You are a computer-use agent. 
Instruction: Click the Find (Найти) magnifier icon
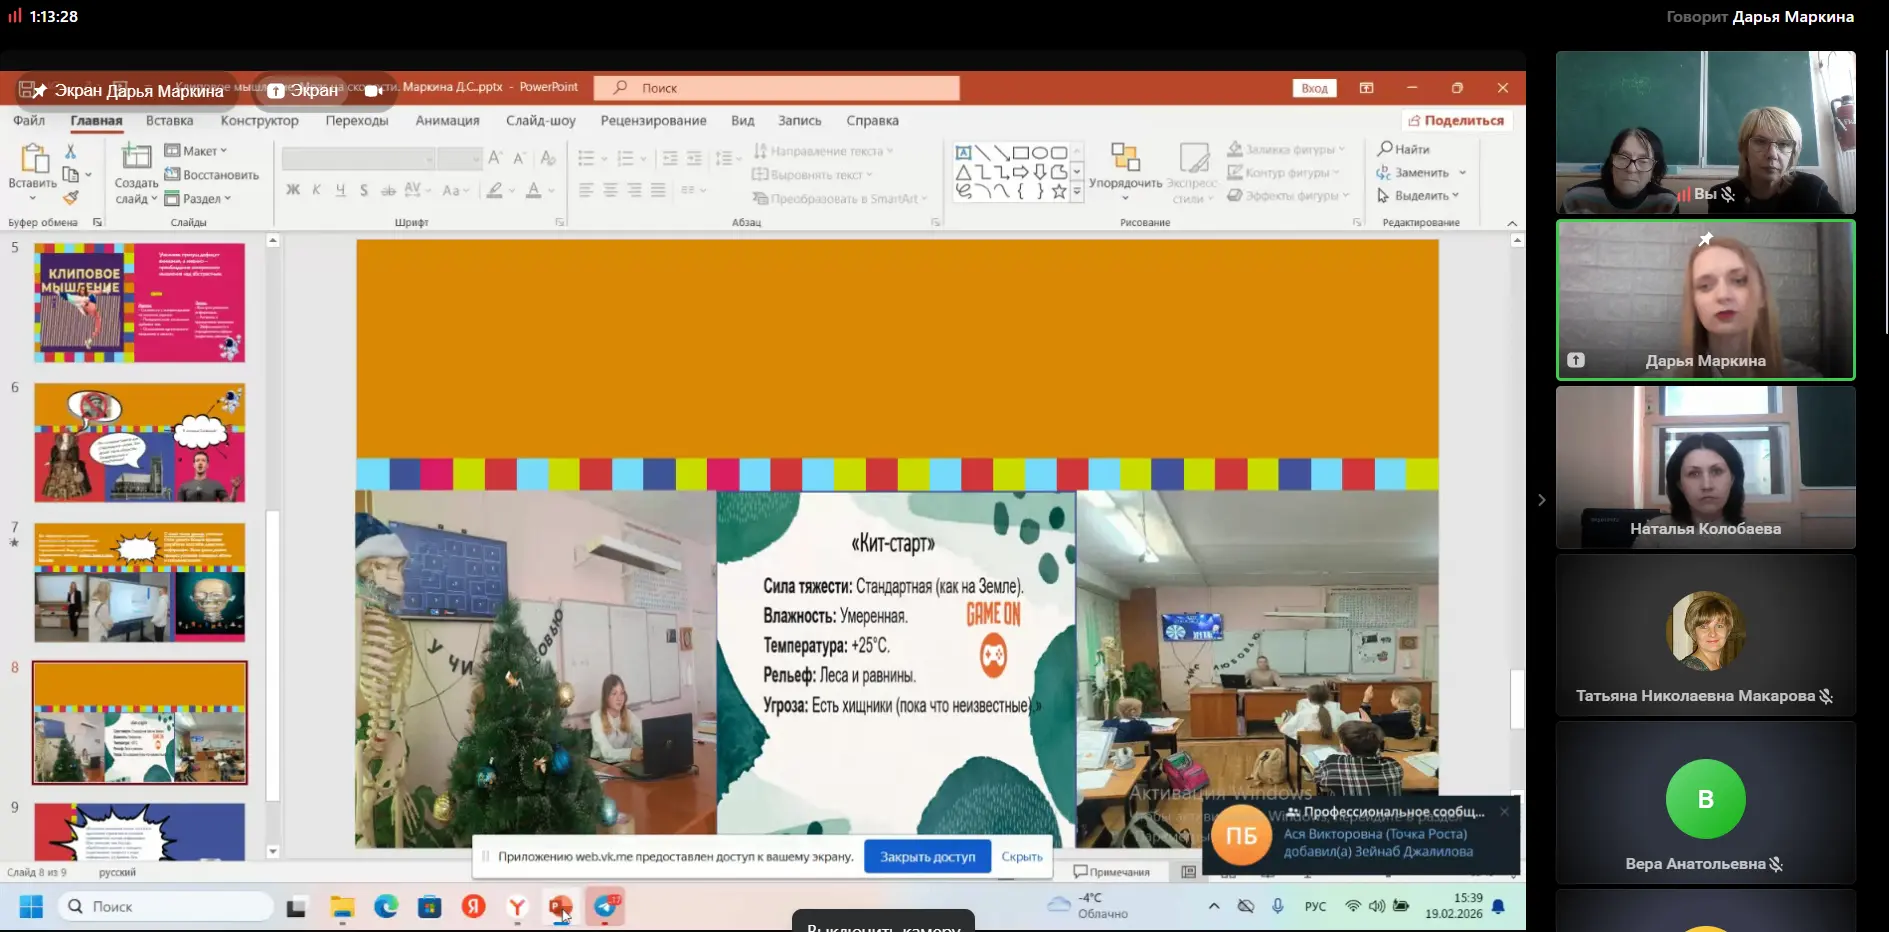pos(1386,149)
